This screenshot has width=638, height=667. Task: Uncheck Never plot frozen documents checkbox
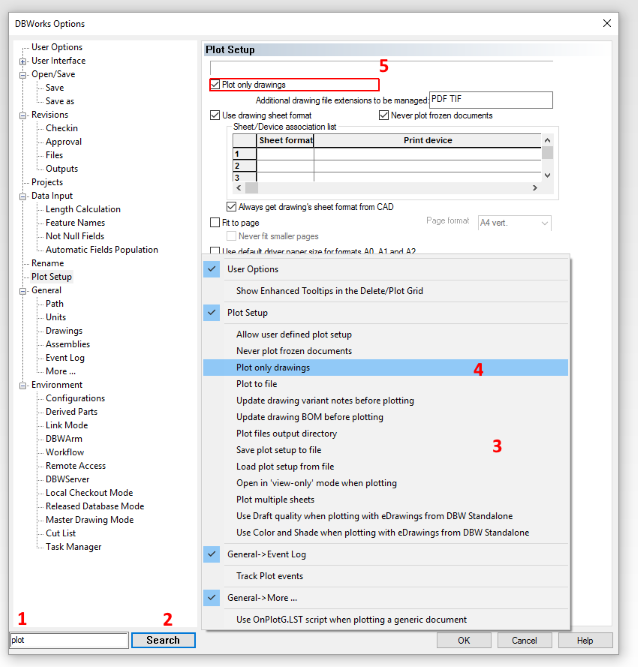384,115
